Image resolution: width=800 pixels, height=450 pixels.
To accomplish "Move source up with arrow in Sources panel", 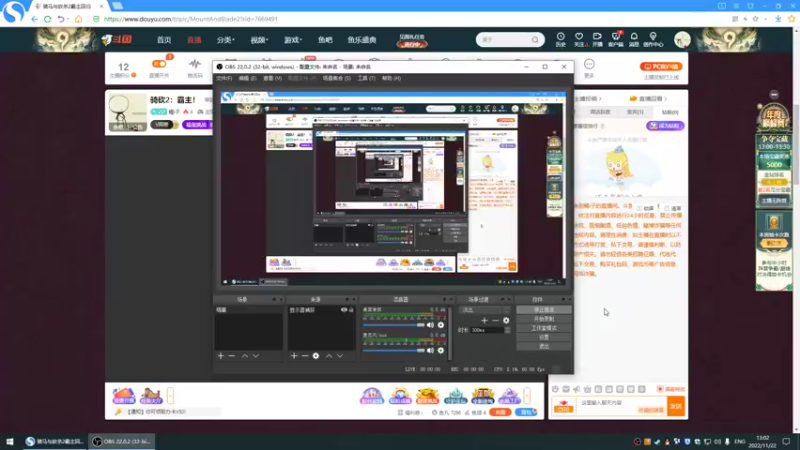I will coord(329,356).
